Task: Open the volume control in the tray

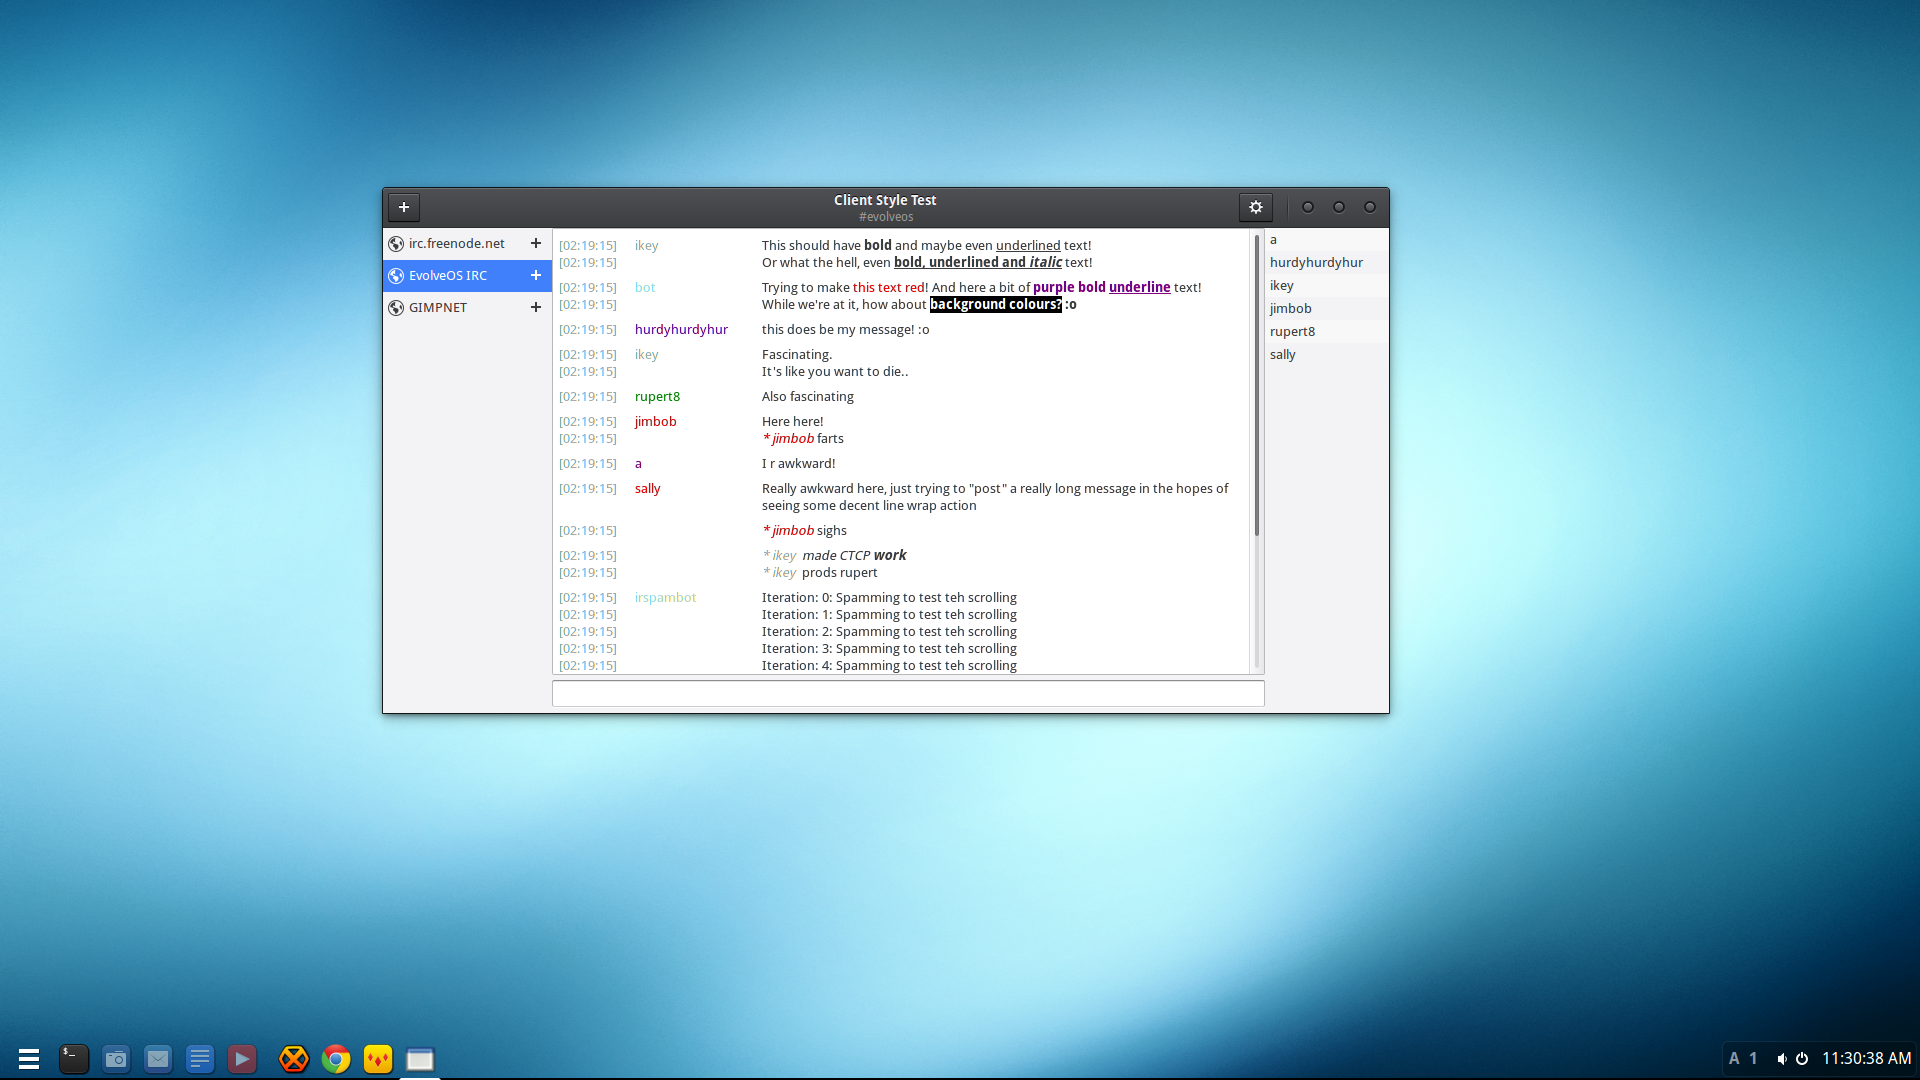Action: pos(1781,1059)
